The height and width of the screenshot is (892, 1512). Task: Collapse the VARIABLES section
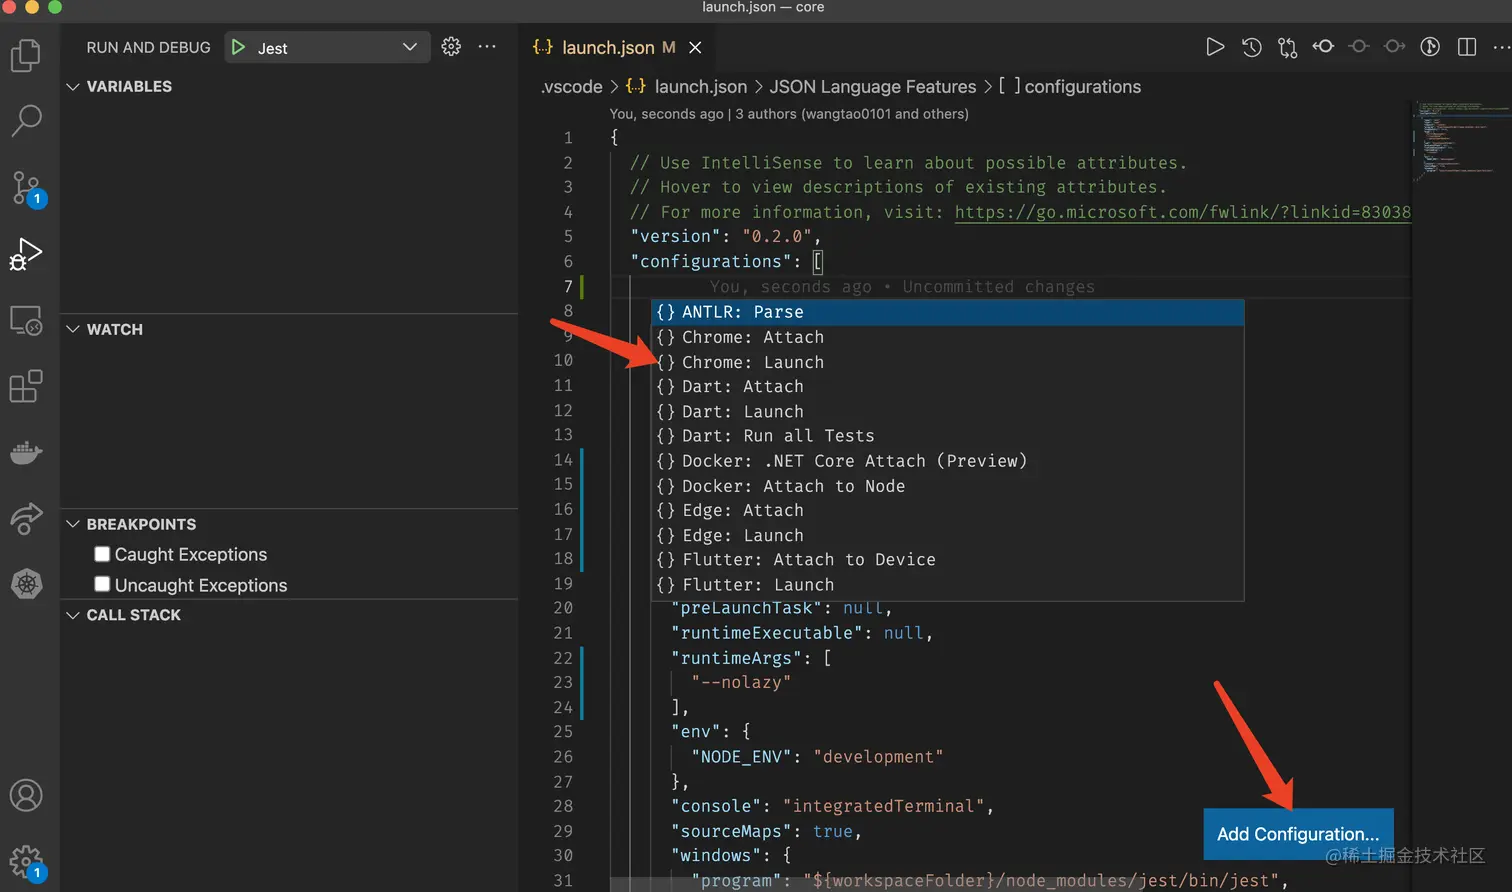73,87
